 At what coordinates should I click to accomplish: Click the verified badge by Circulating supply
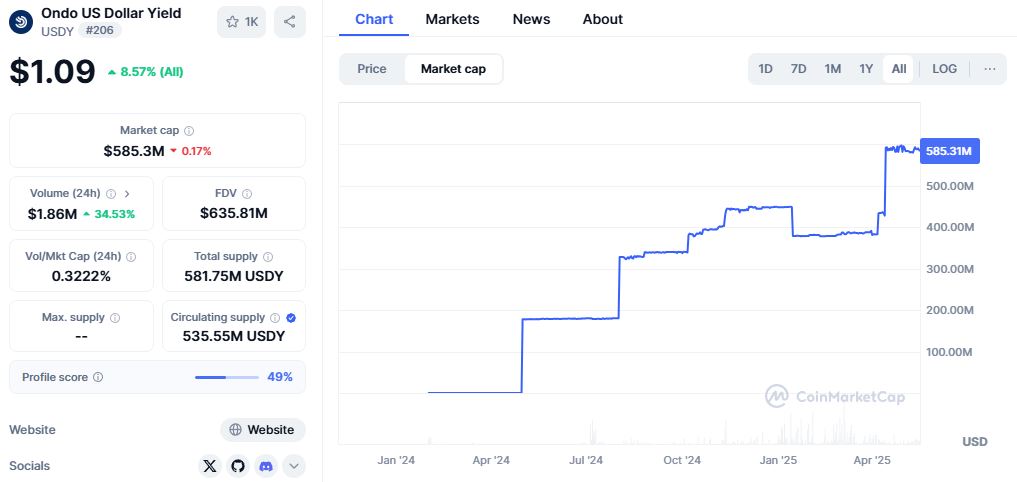291,318
